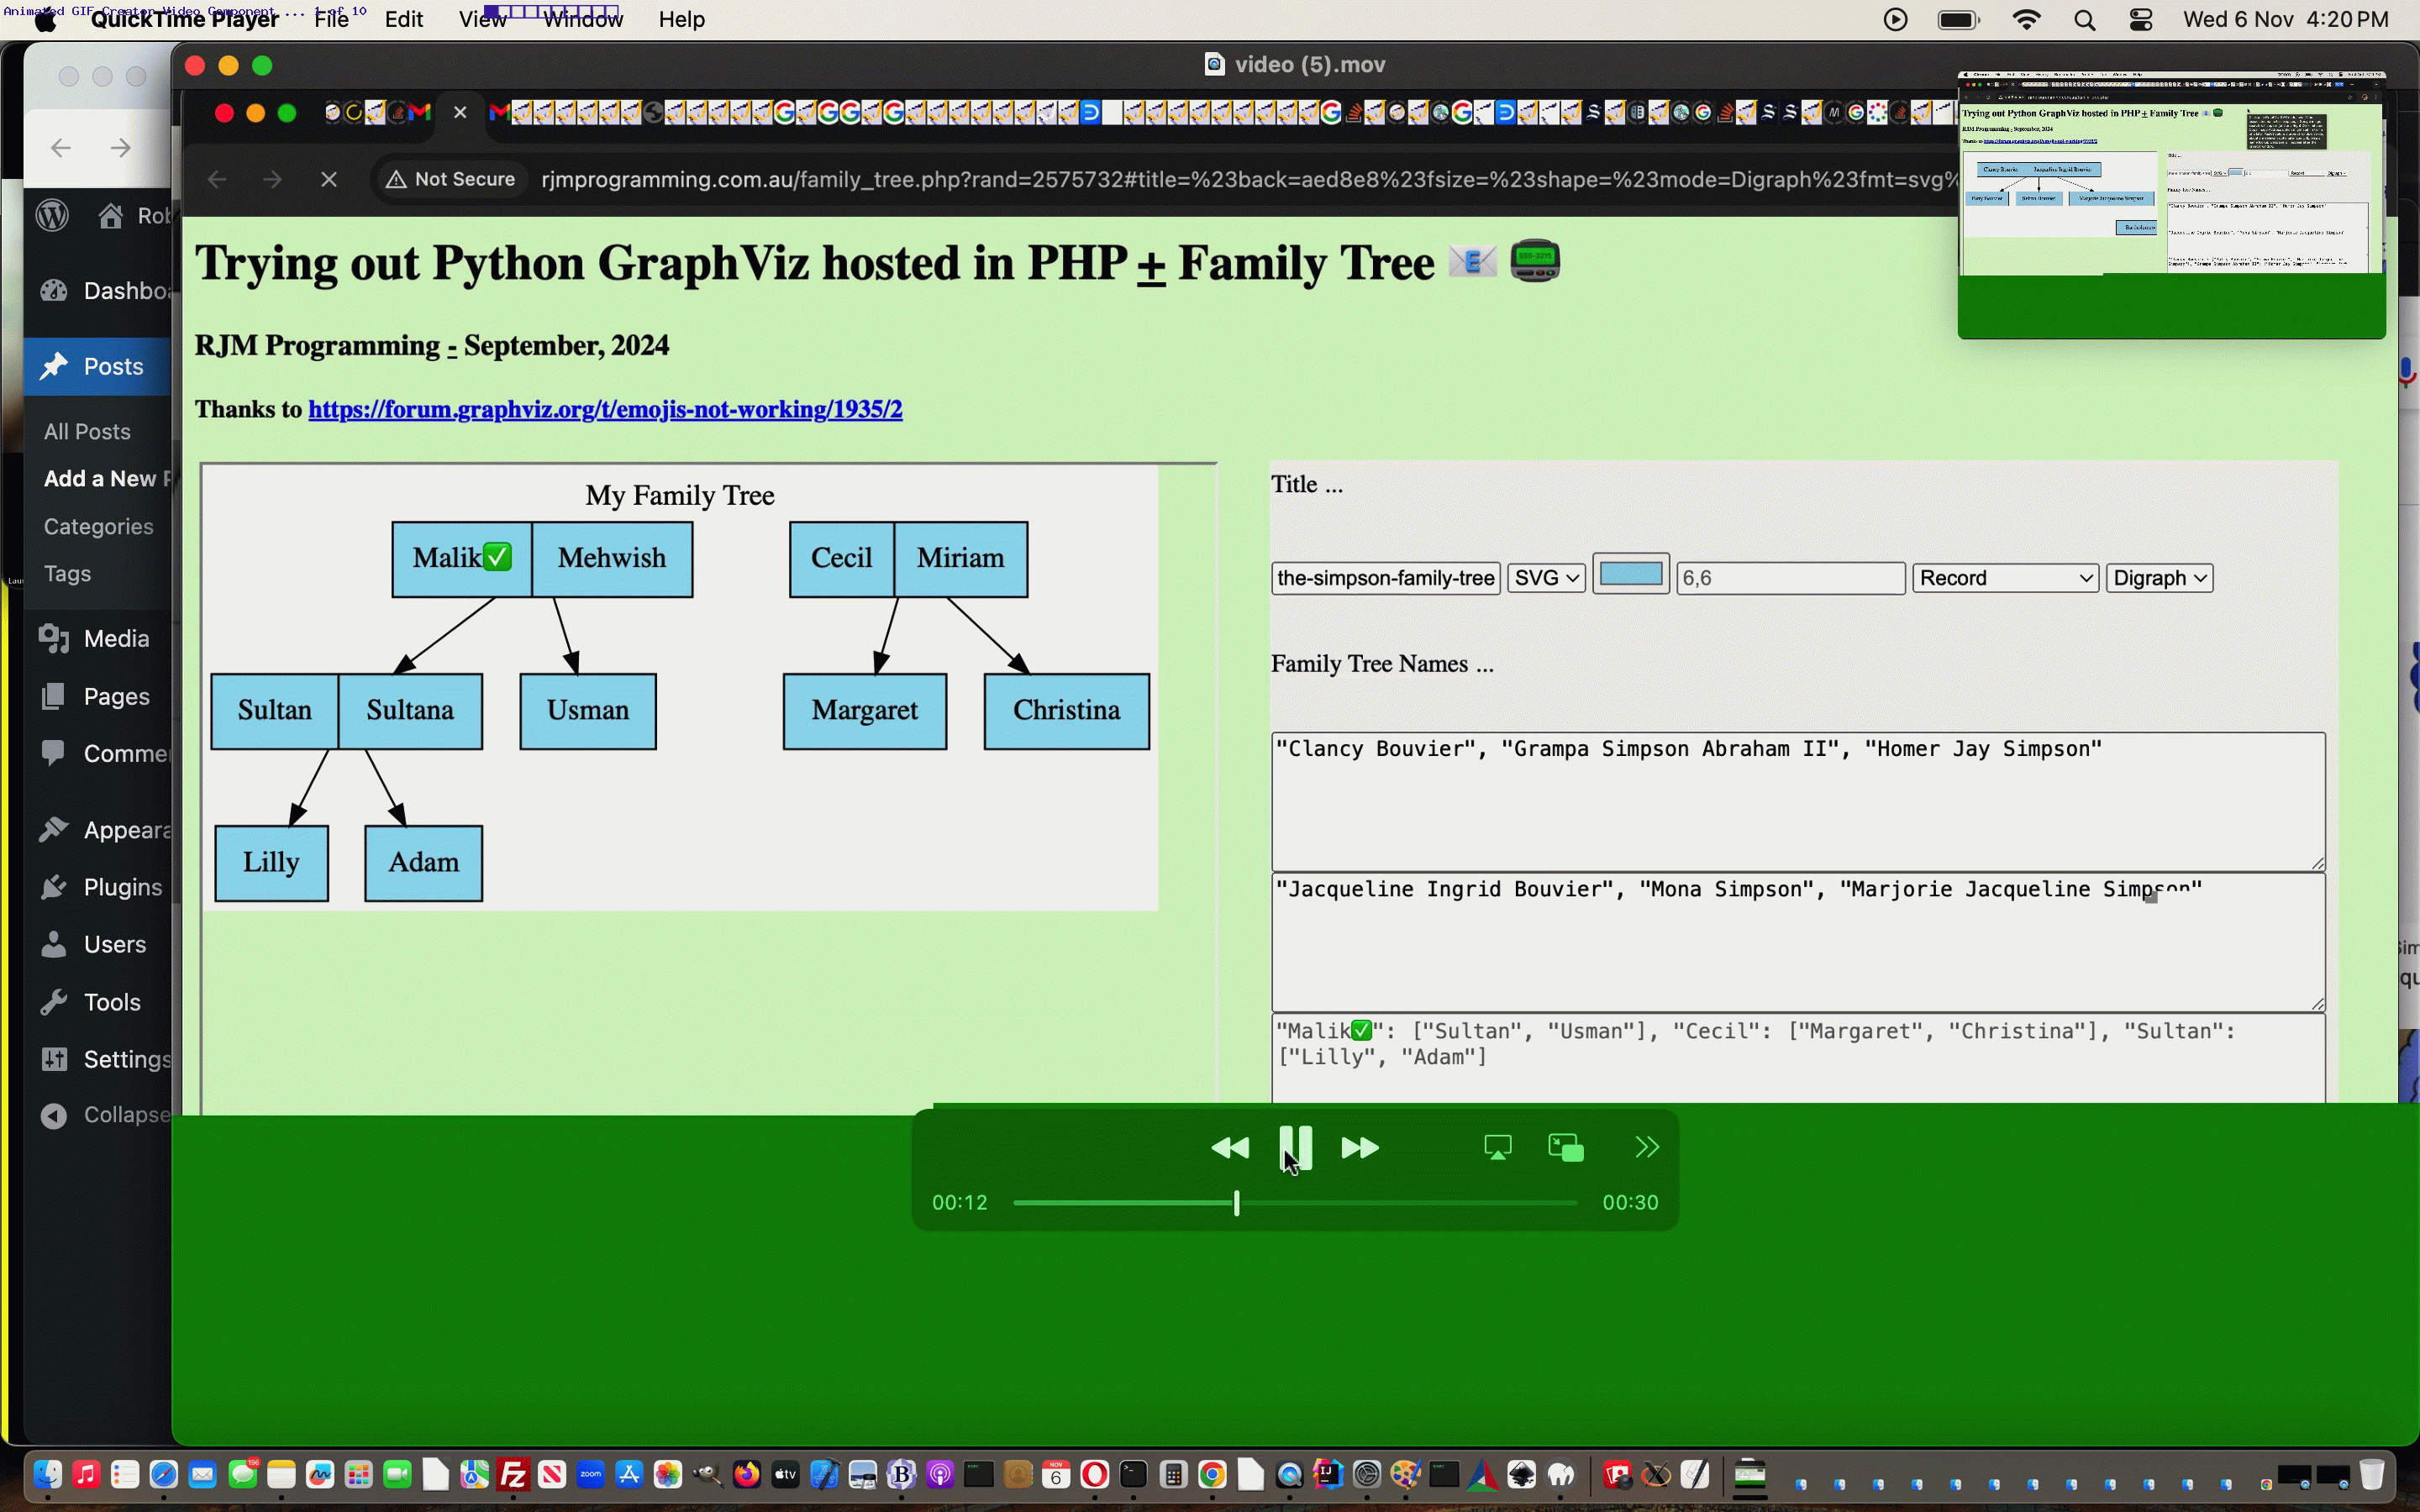Open Control Center toggle icon in menu bar
Screen dimensions: 2420x1512
pyautogui.click(x=2140, y=20)
